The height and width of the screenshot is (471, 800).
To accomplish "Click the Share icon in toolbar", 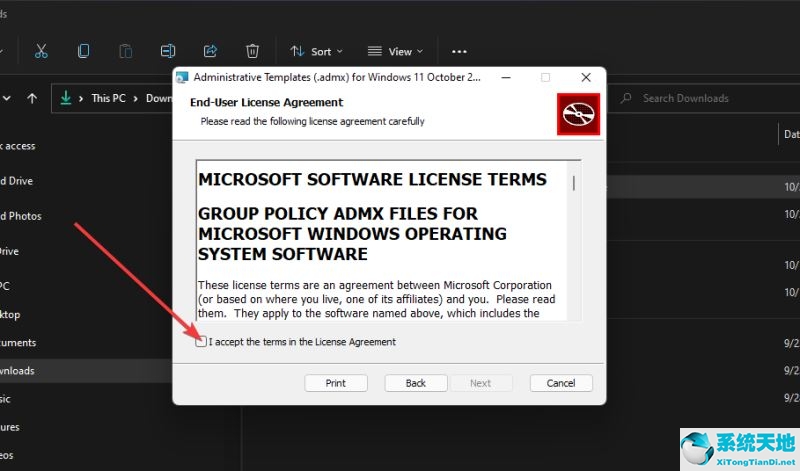I will (x=210, y=51).
